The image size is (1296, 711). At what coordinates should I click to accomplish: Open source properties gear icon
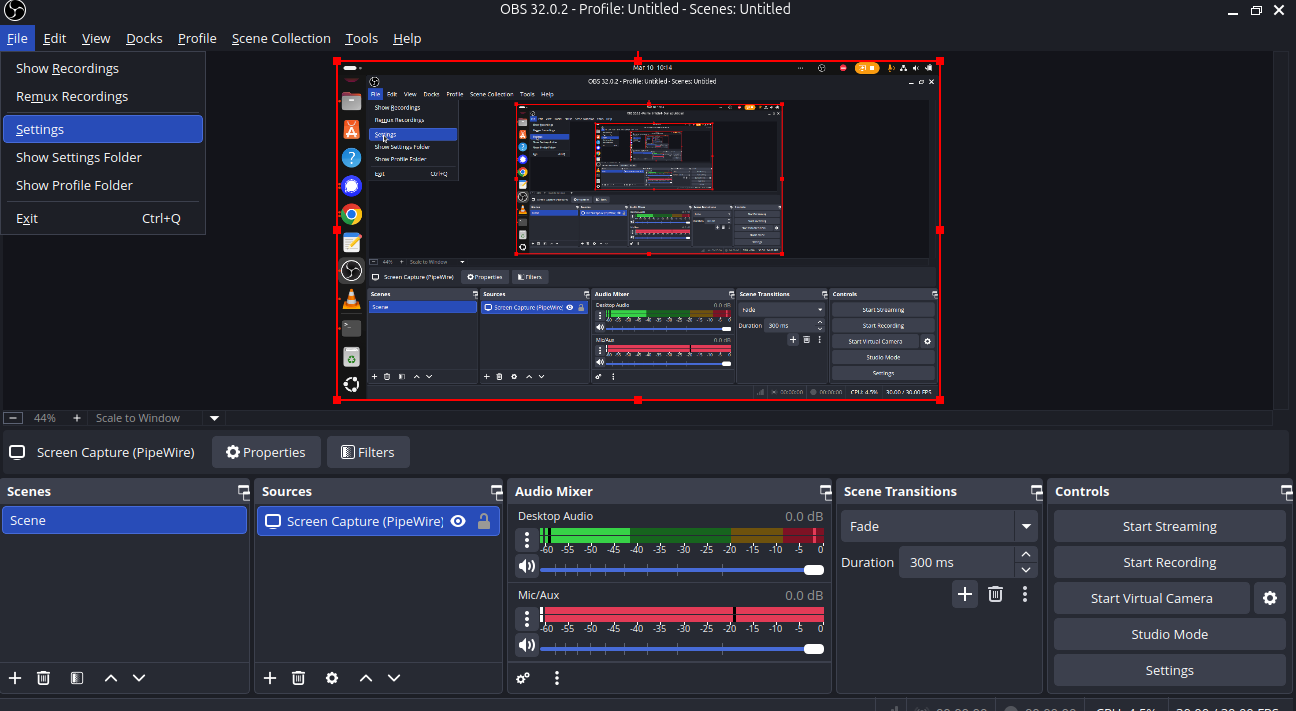pos(332,678)
